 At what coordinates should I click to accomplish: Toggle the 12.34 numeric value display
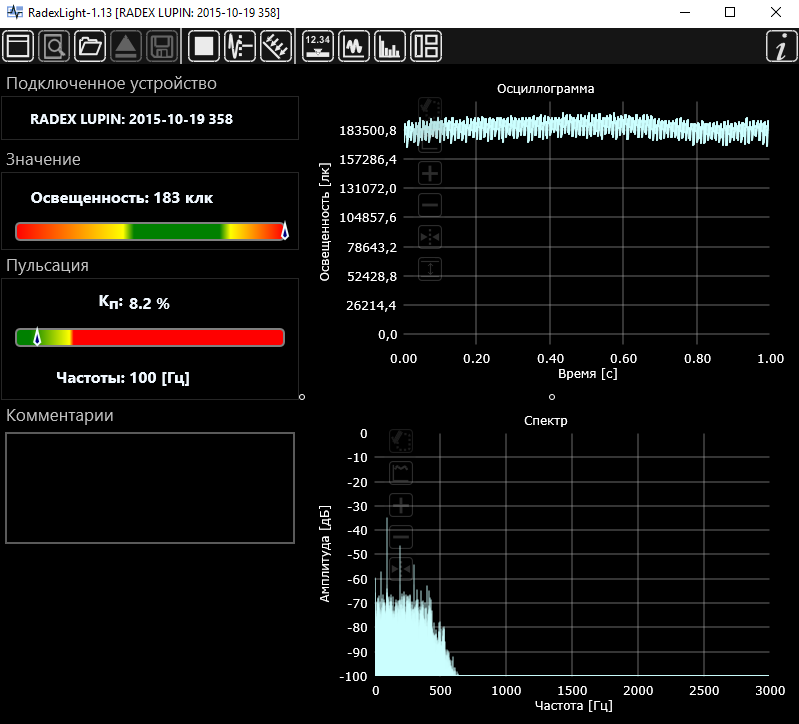318,46
